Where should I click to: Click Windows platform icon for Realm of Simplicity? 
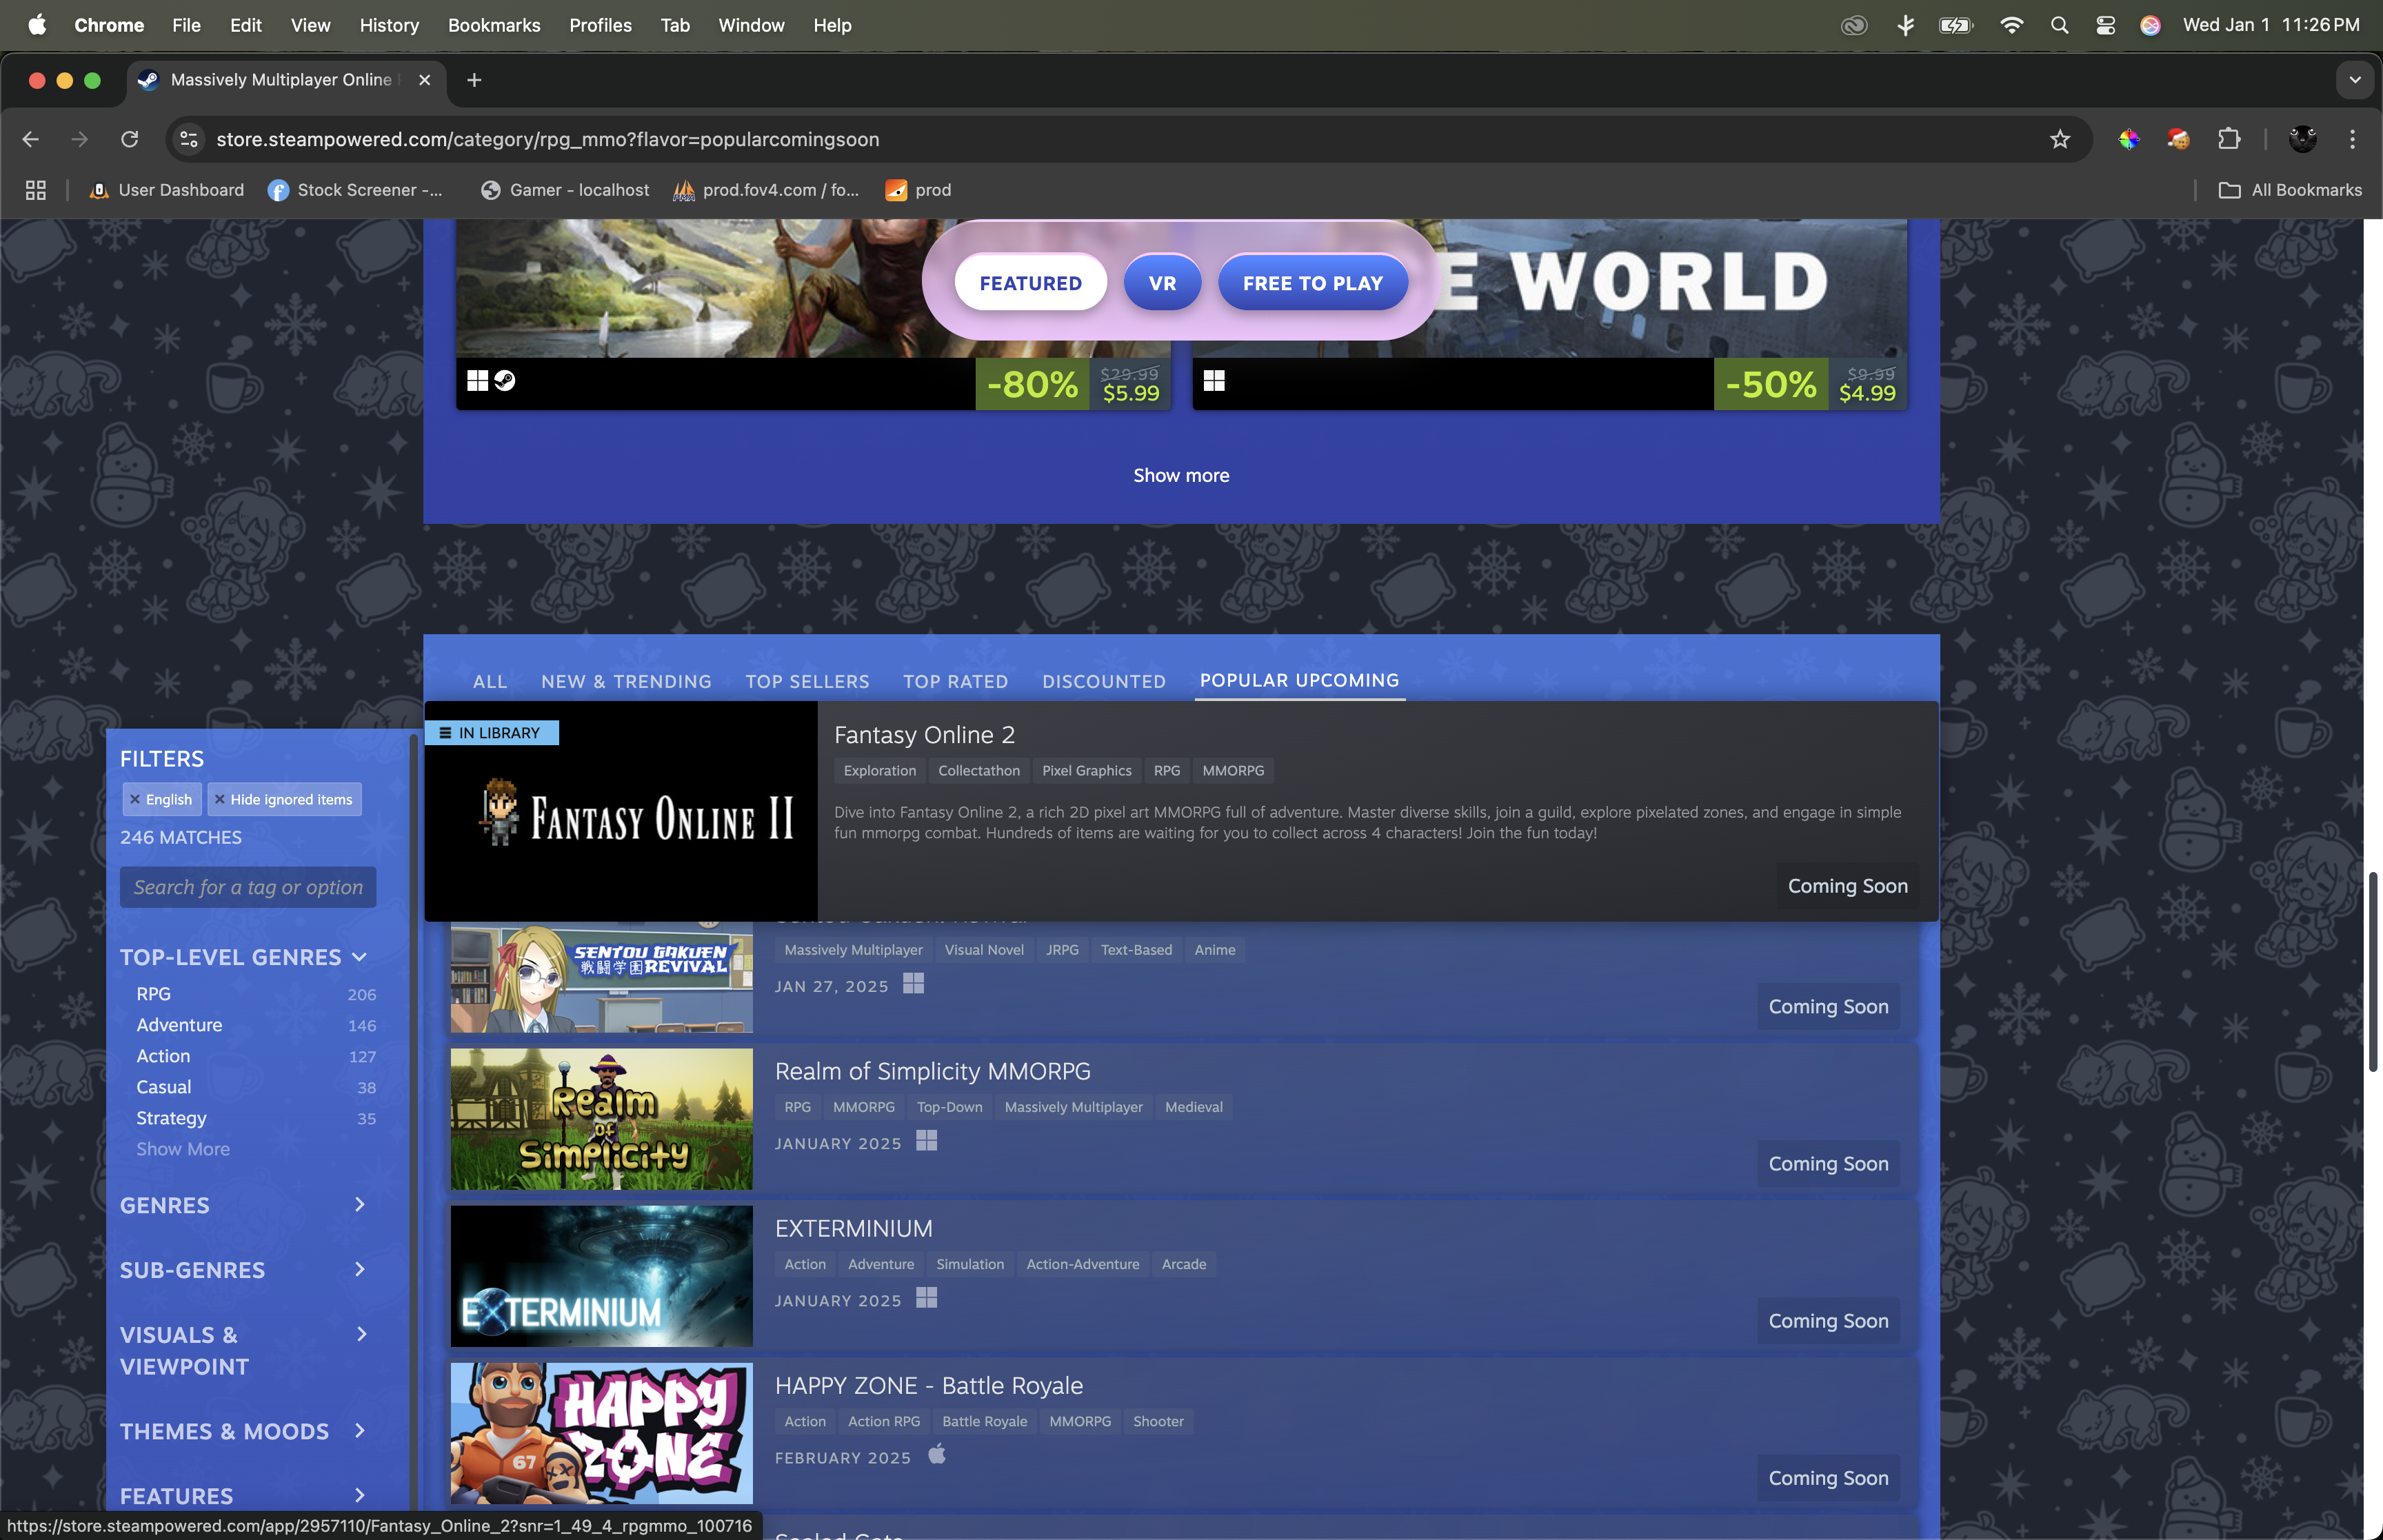[x=927, y=1141]
